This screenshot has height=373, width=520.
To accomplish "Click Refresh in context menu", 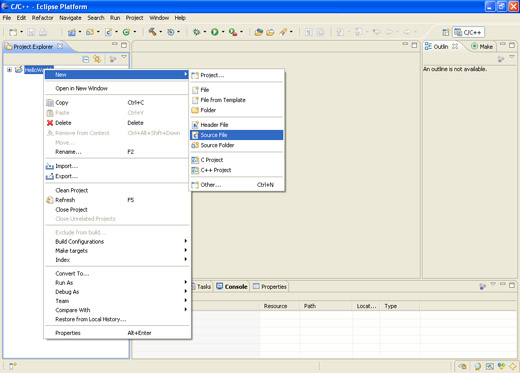I will click(117, 200).
